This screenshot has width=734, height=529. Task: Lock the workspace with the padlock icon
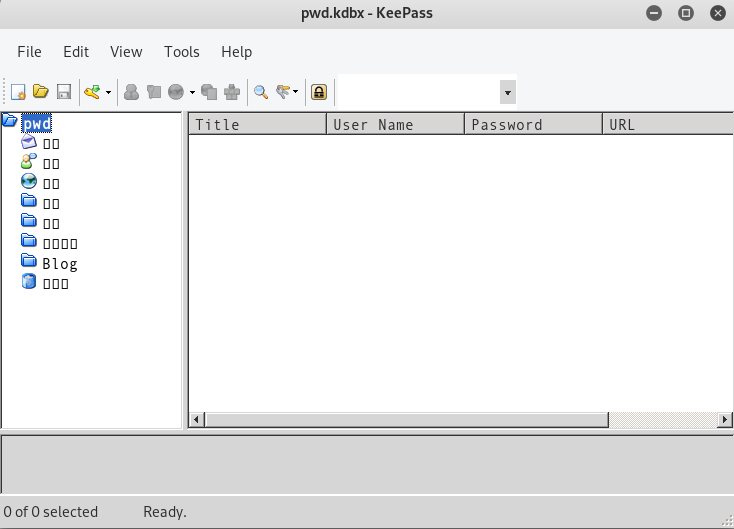click(x=319, y=92)
